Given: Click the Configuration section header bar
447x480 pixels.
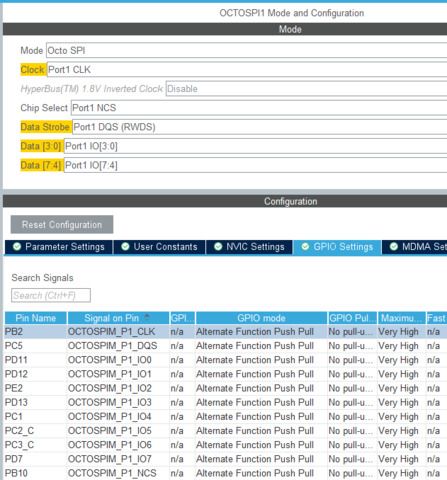Looking at the screenshot, I should 225,201.
